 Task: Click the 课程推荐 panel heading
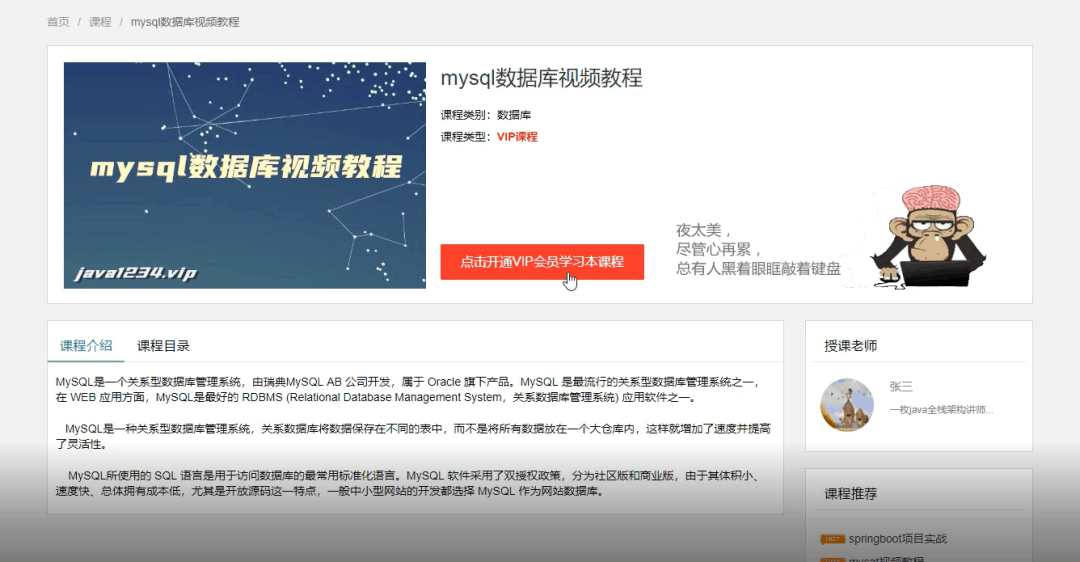851,494
